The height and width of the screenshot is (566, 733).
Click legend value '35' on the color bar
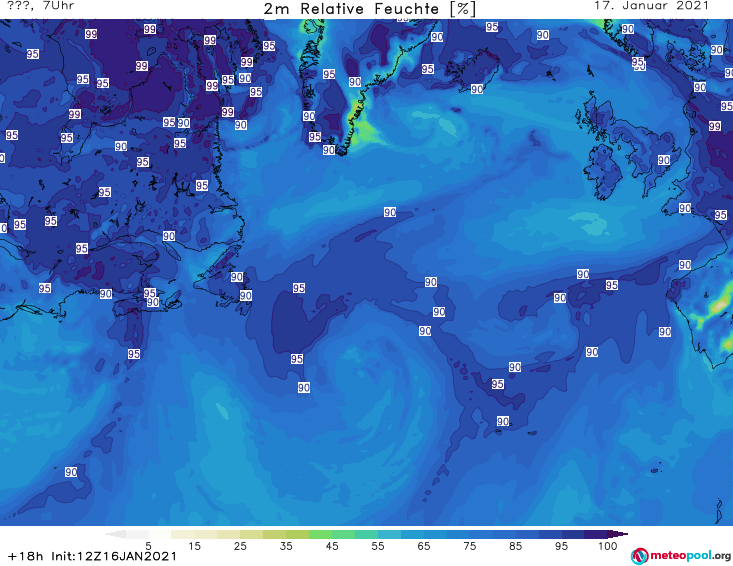coord(286,546)
